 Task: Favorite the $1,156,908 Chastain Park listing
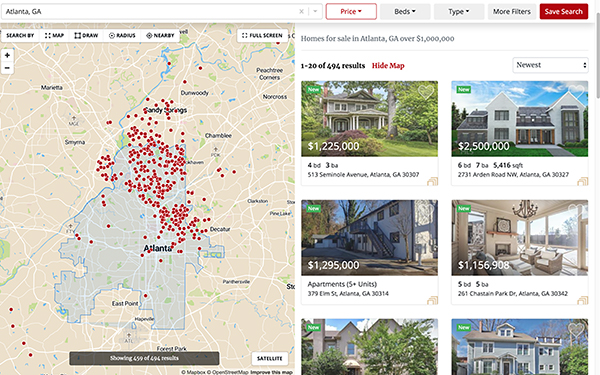pyautogui.click(x=576, y=210)
